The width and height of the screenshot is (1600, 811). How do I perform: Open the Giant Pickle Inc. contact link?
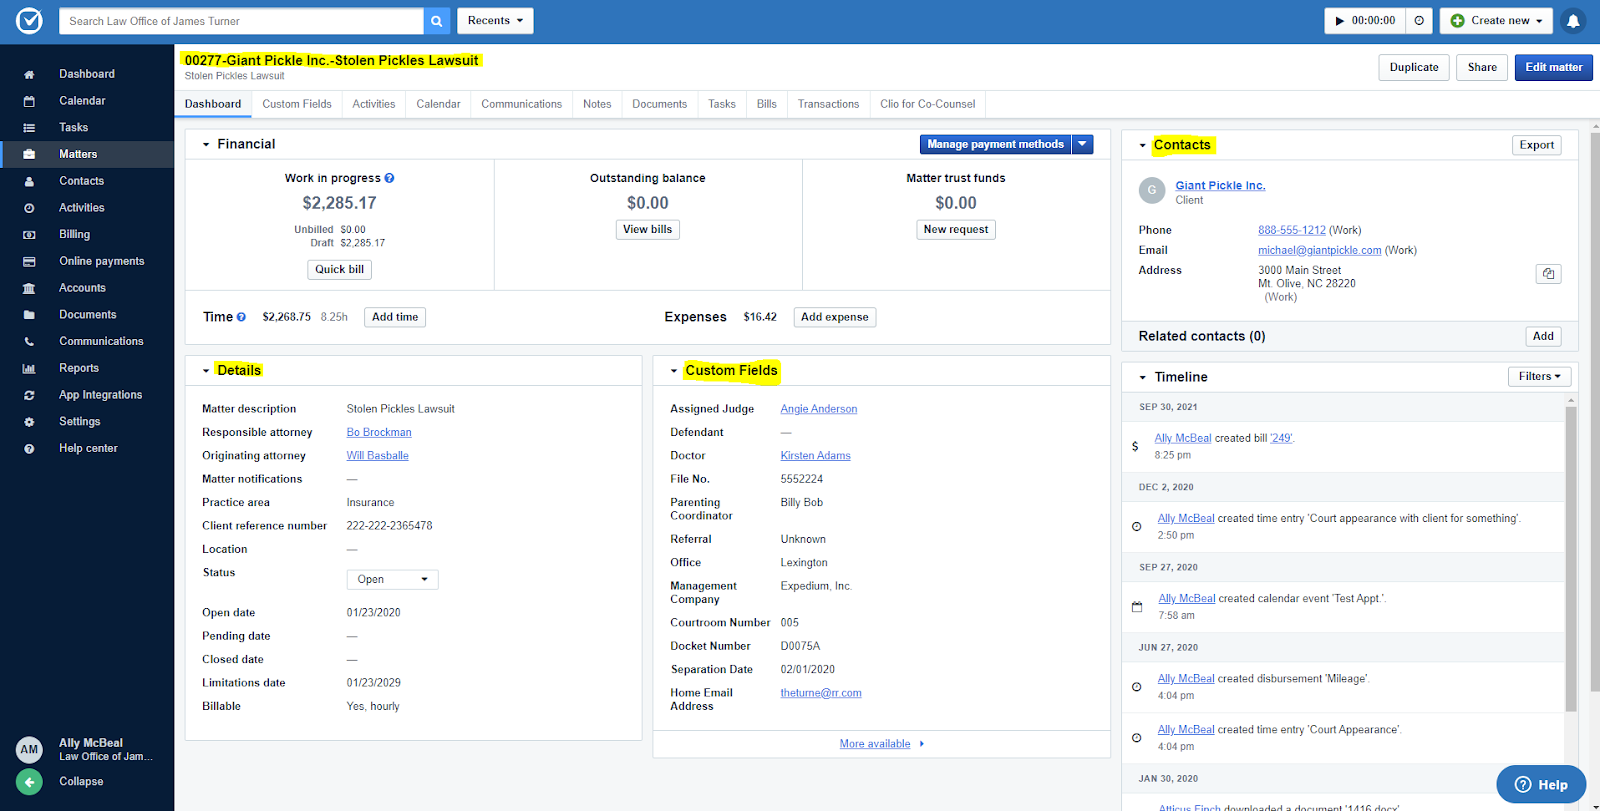tap(1221, 186)
